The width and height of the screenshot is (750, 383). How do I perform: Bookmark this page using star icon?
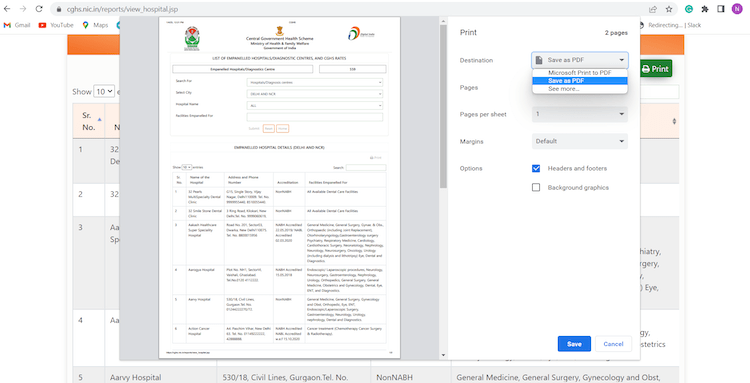(669, 9)
